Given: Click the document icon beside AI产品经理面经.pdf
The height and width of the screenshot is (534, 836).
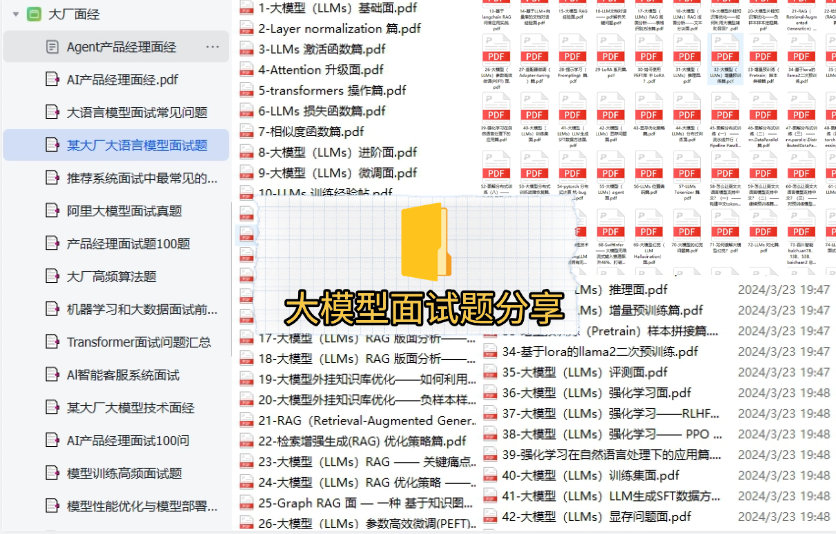Looking at the screenshot, I should pyautogui.click(x=52, y=79).
